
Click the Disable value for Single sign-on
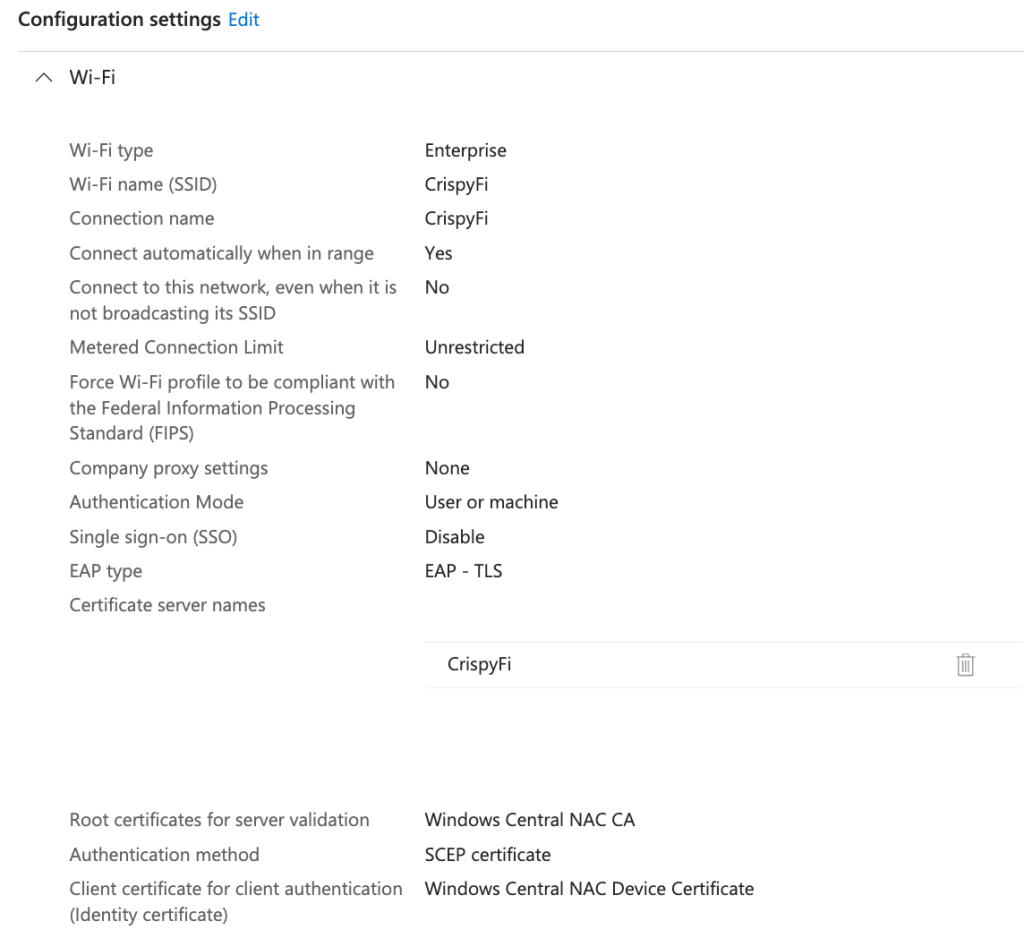click(x=454, y=537)
